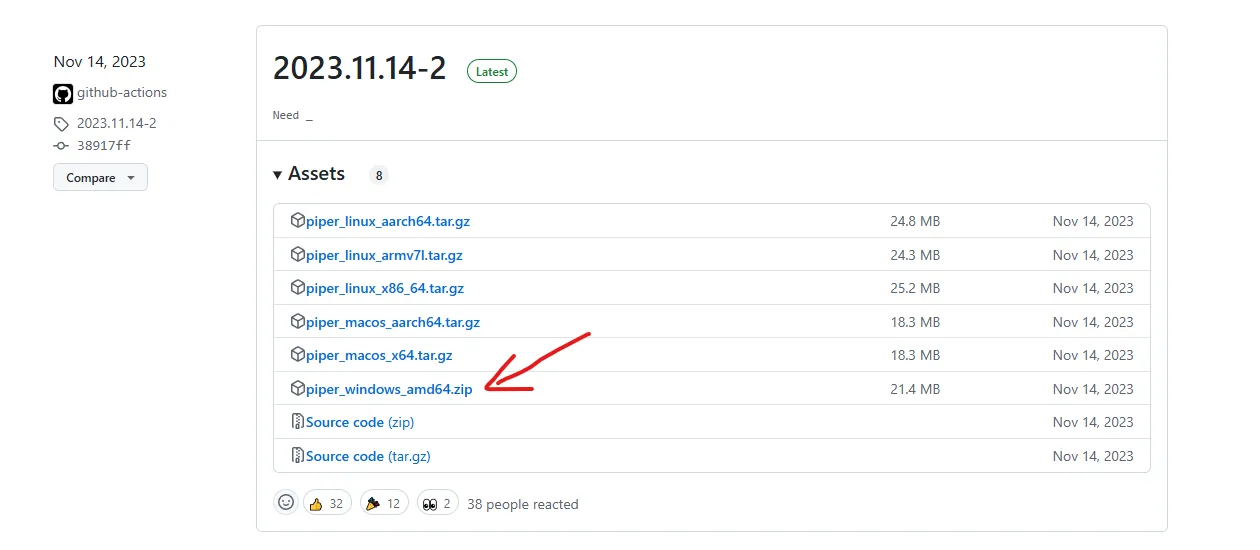
Task: Click the 24.8 MB file size
Action: coord(915,221)
